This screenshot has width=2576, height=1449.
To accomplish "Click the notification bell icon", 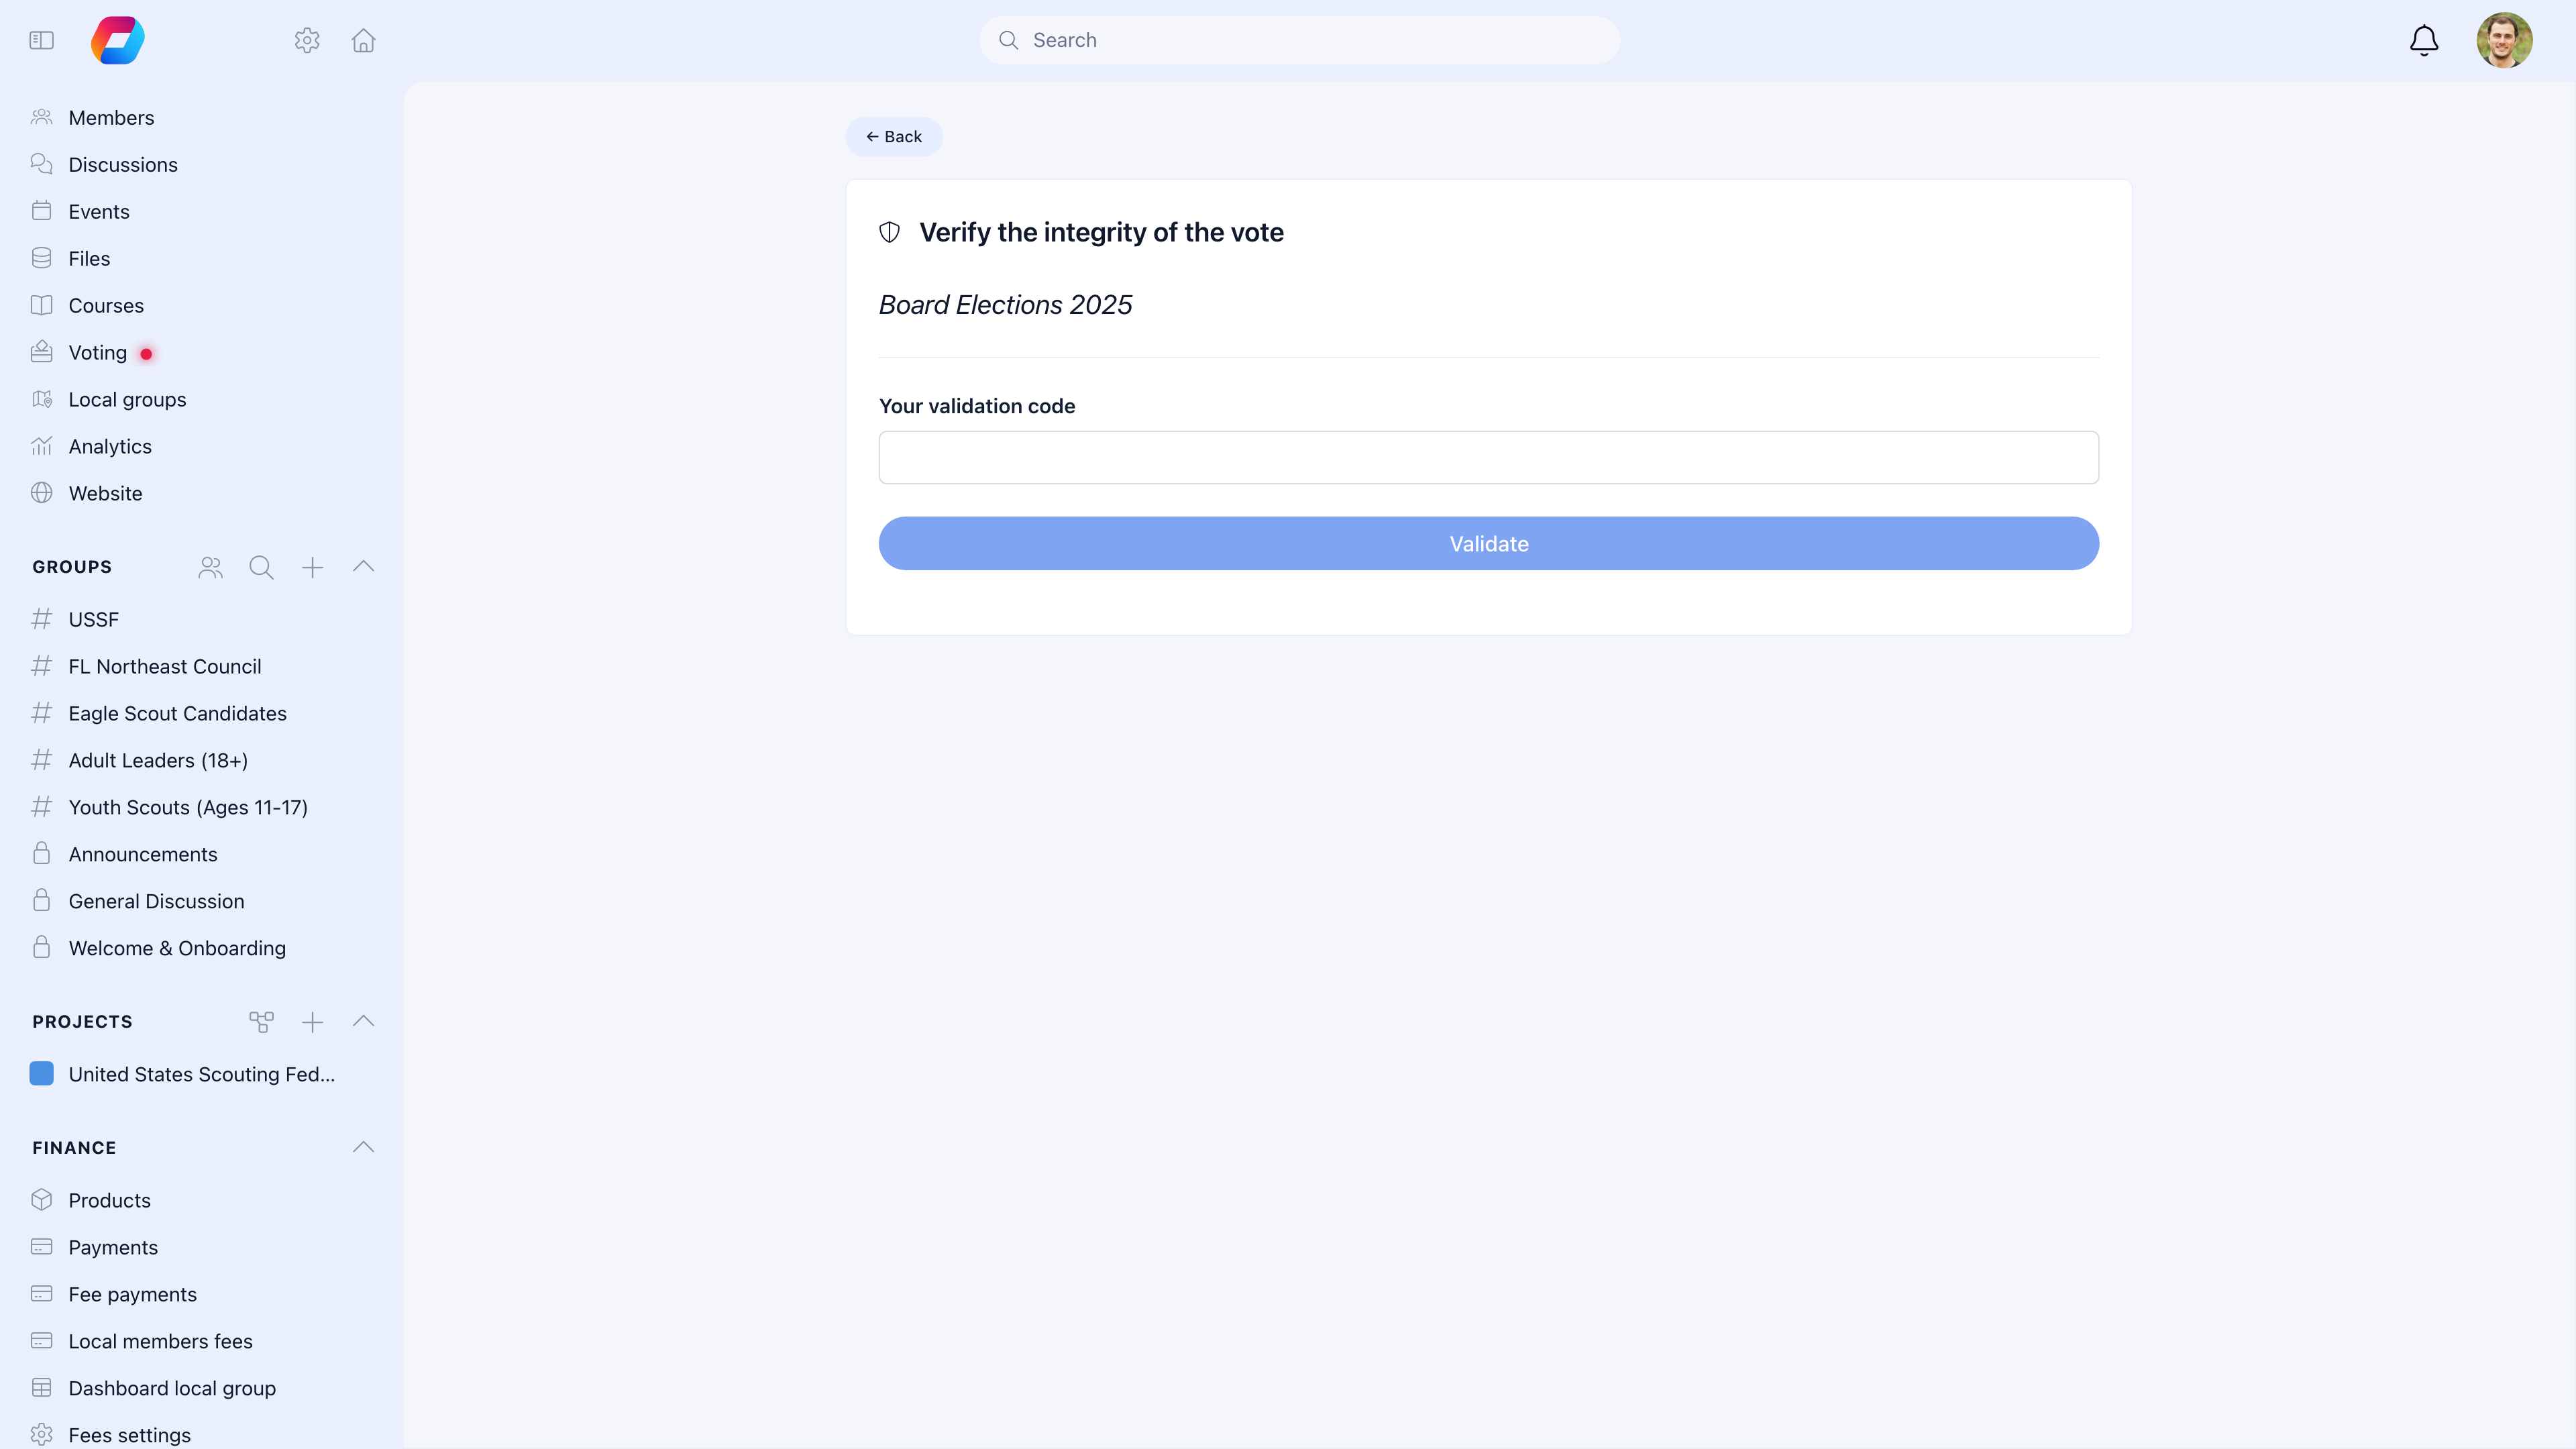I will pyautogui.click(x=2423, y=40).
